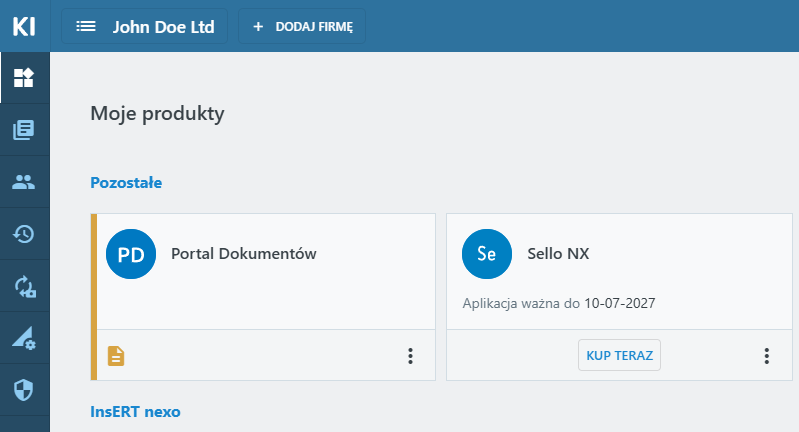Open the signal settings gear sidebar icon
Viewport: 799px width, 432px height.
[24, 339]
